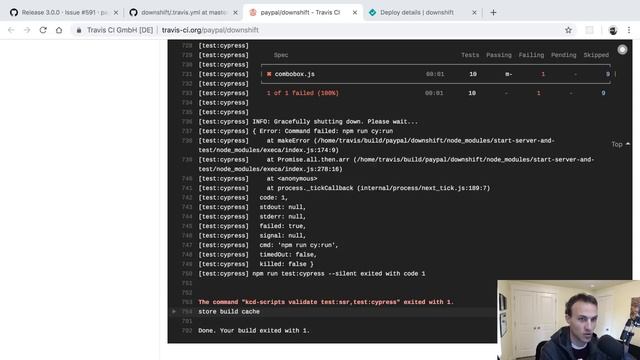Click the webcam video overlay

point(569,320)
